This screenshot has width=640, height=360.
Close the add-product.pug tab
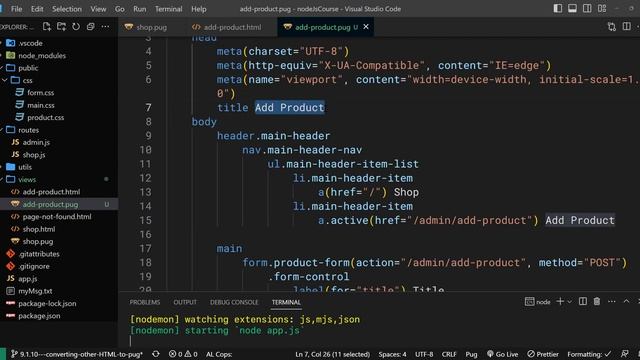point(366,27)
